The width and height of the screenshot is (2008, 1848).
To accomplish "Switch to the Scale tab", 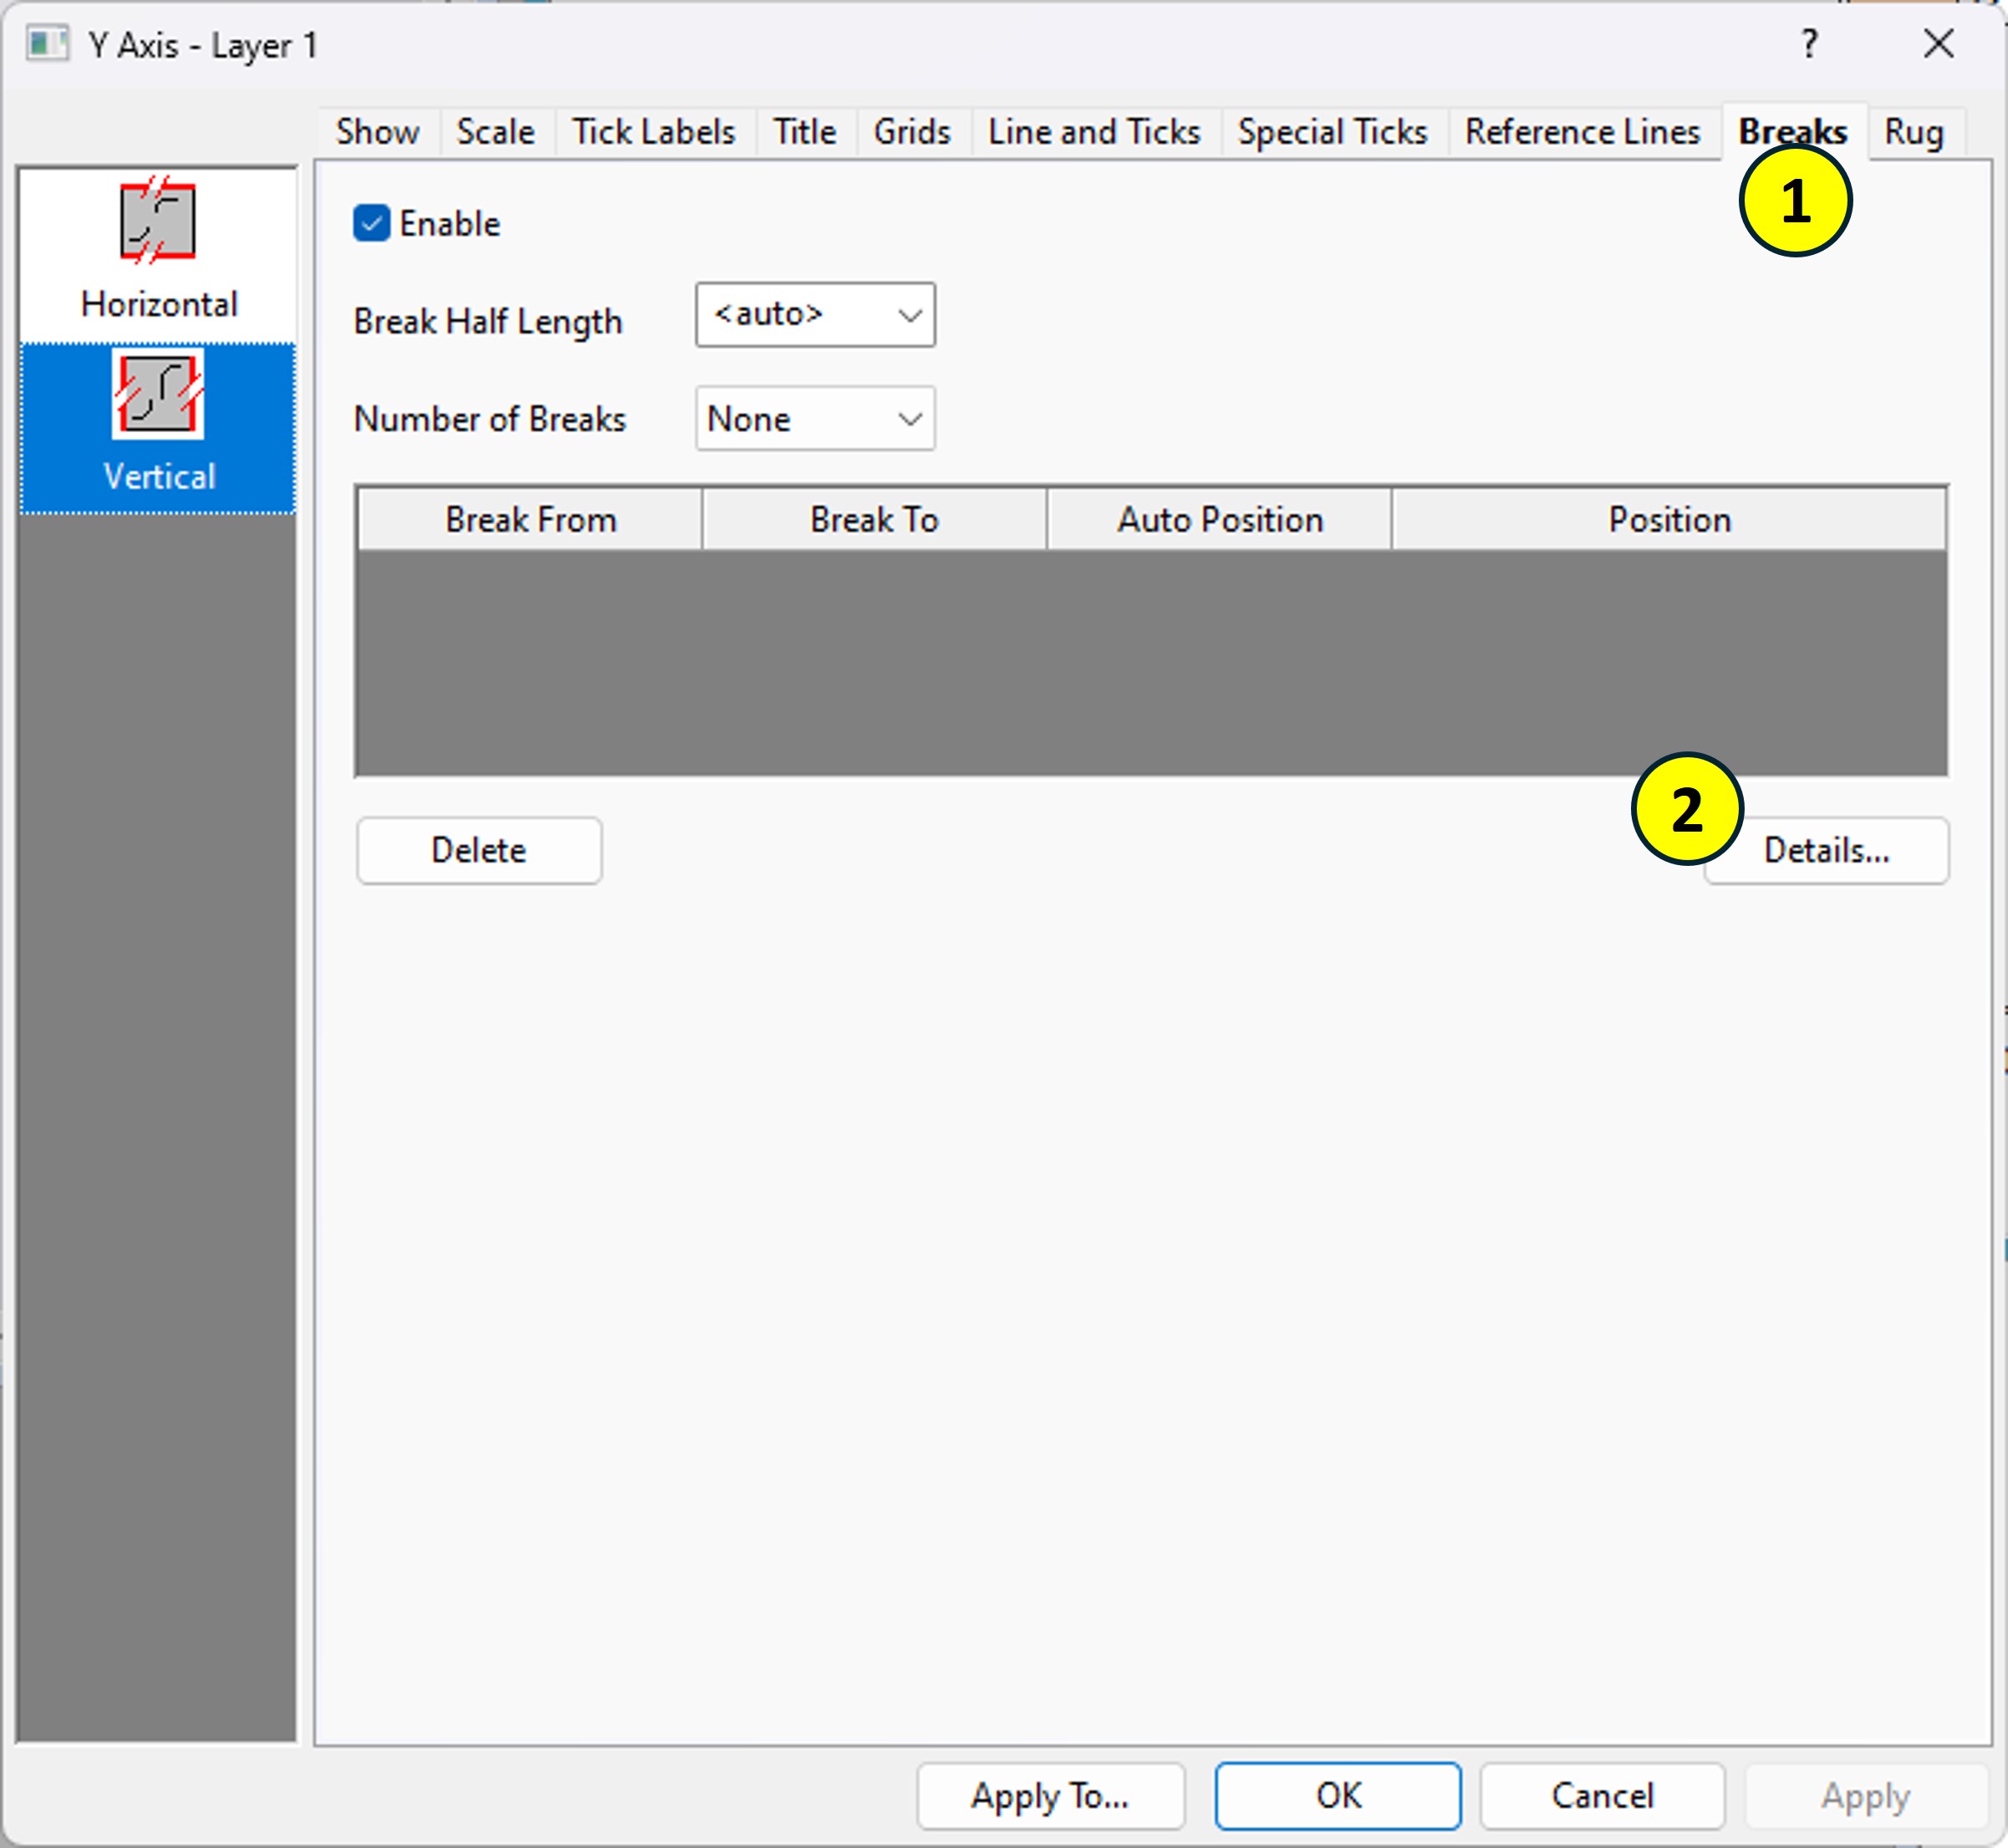I will click(x=495, y=132).
